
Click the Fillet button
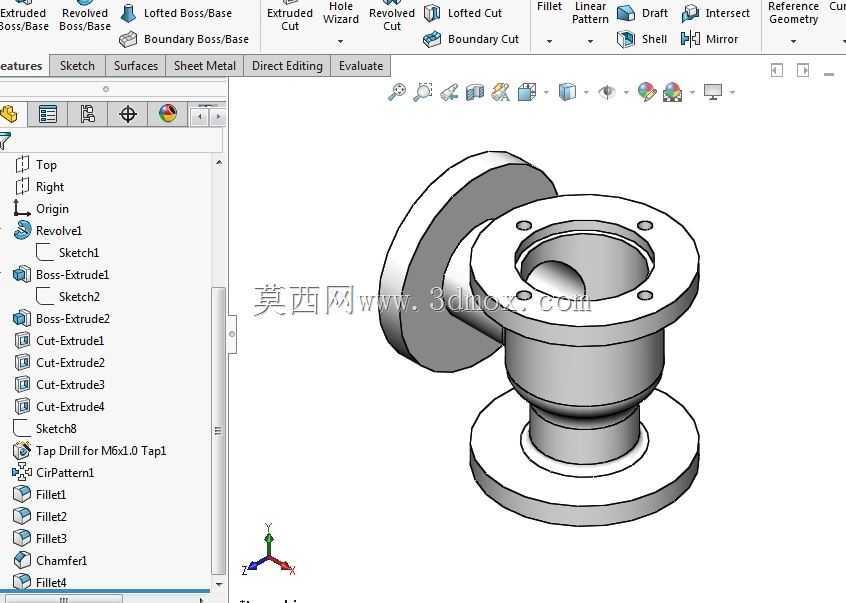click(549, 6)
